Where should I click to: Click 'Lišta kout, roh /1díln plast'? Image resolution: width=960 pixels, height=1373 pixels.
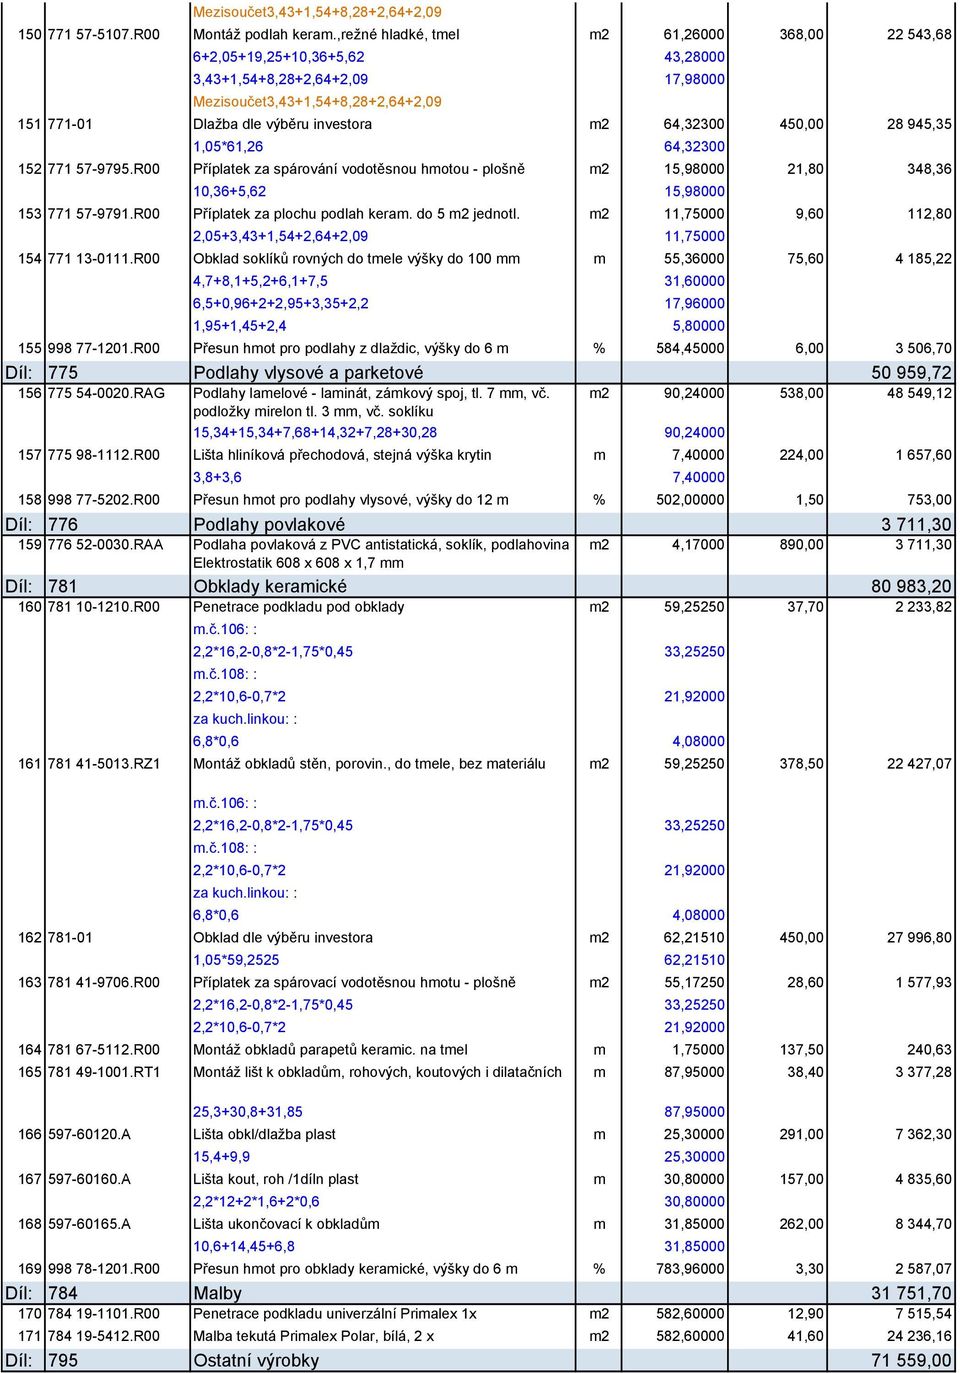coord(275,1180)
